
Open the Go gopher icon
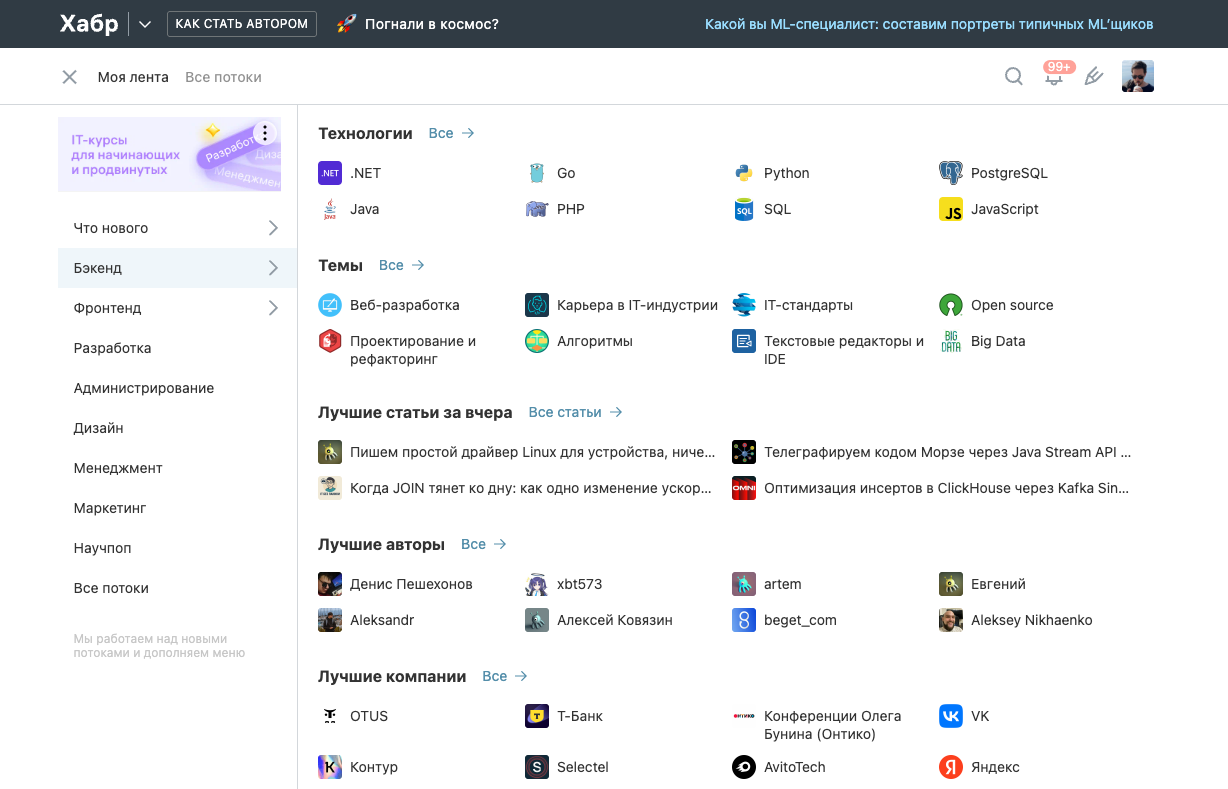(537, 173)
